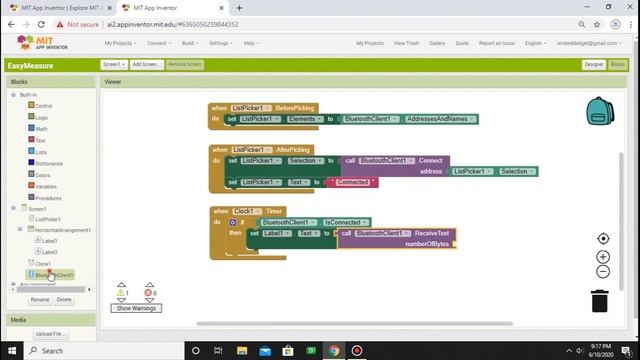Screen dimensions: 640x360
Task: Click the Upload File button
Action: pyautogui.click(x=51, y=334)
